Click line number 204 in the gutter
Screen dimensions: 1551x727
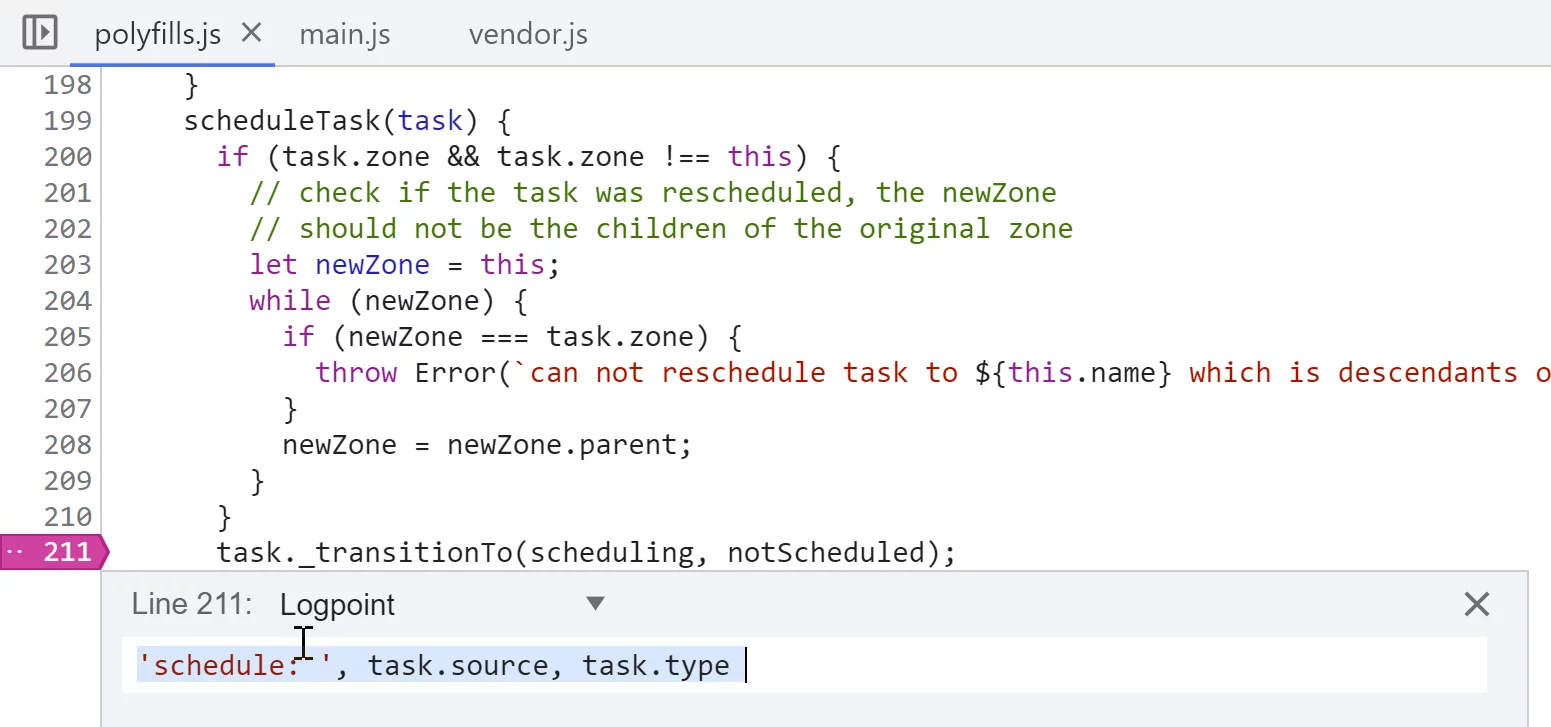67,301
